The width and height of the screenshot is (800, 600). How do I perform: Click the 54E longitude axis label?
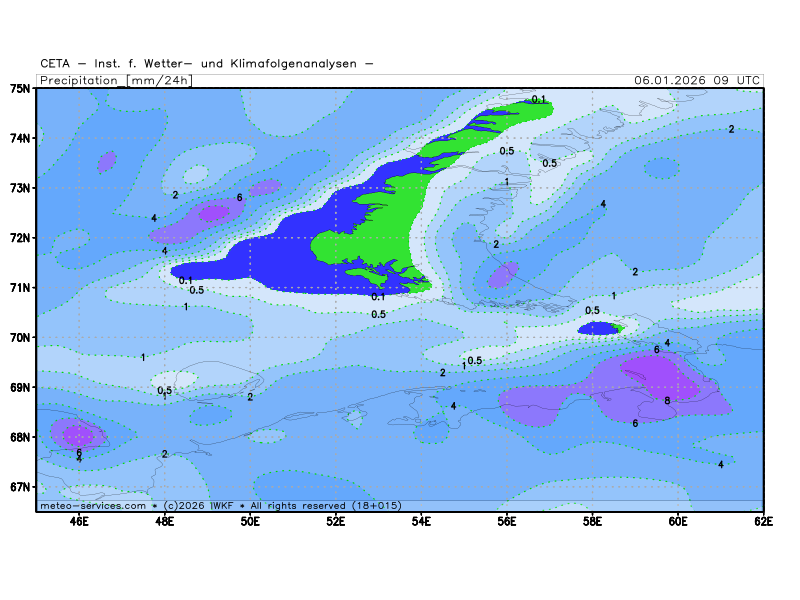point(421,520)
